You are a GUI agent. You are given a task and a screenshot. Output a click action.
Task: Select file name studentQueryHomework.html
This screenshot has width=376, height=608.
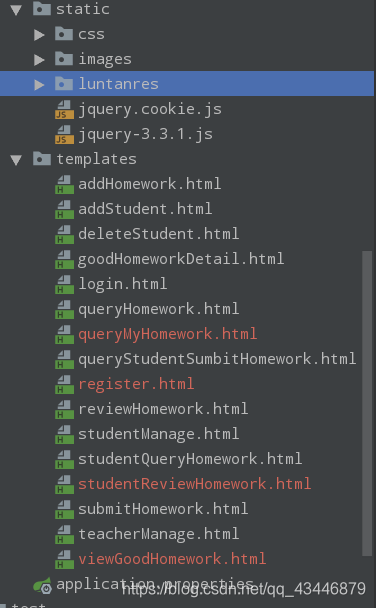(190, 459)
